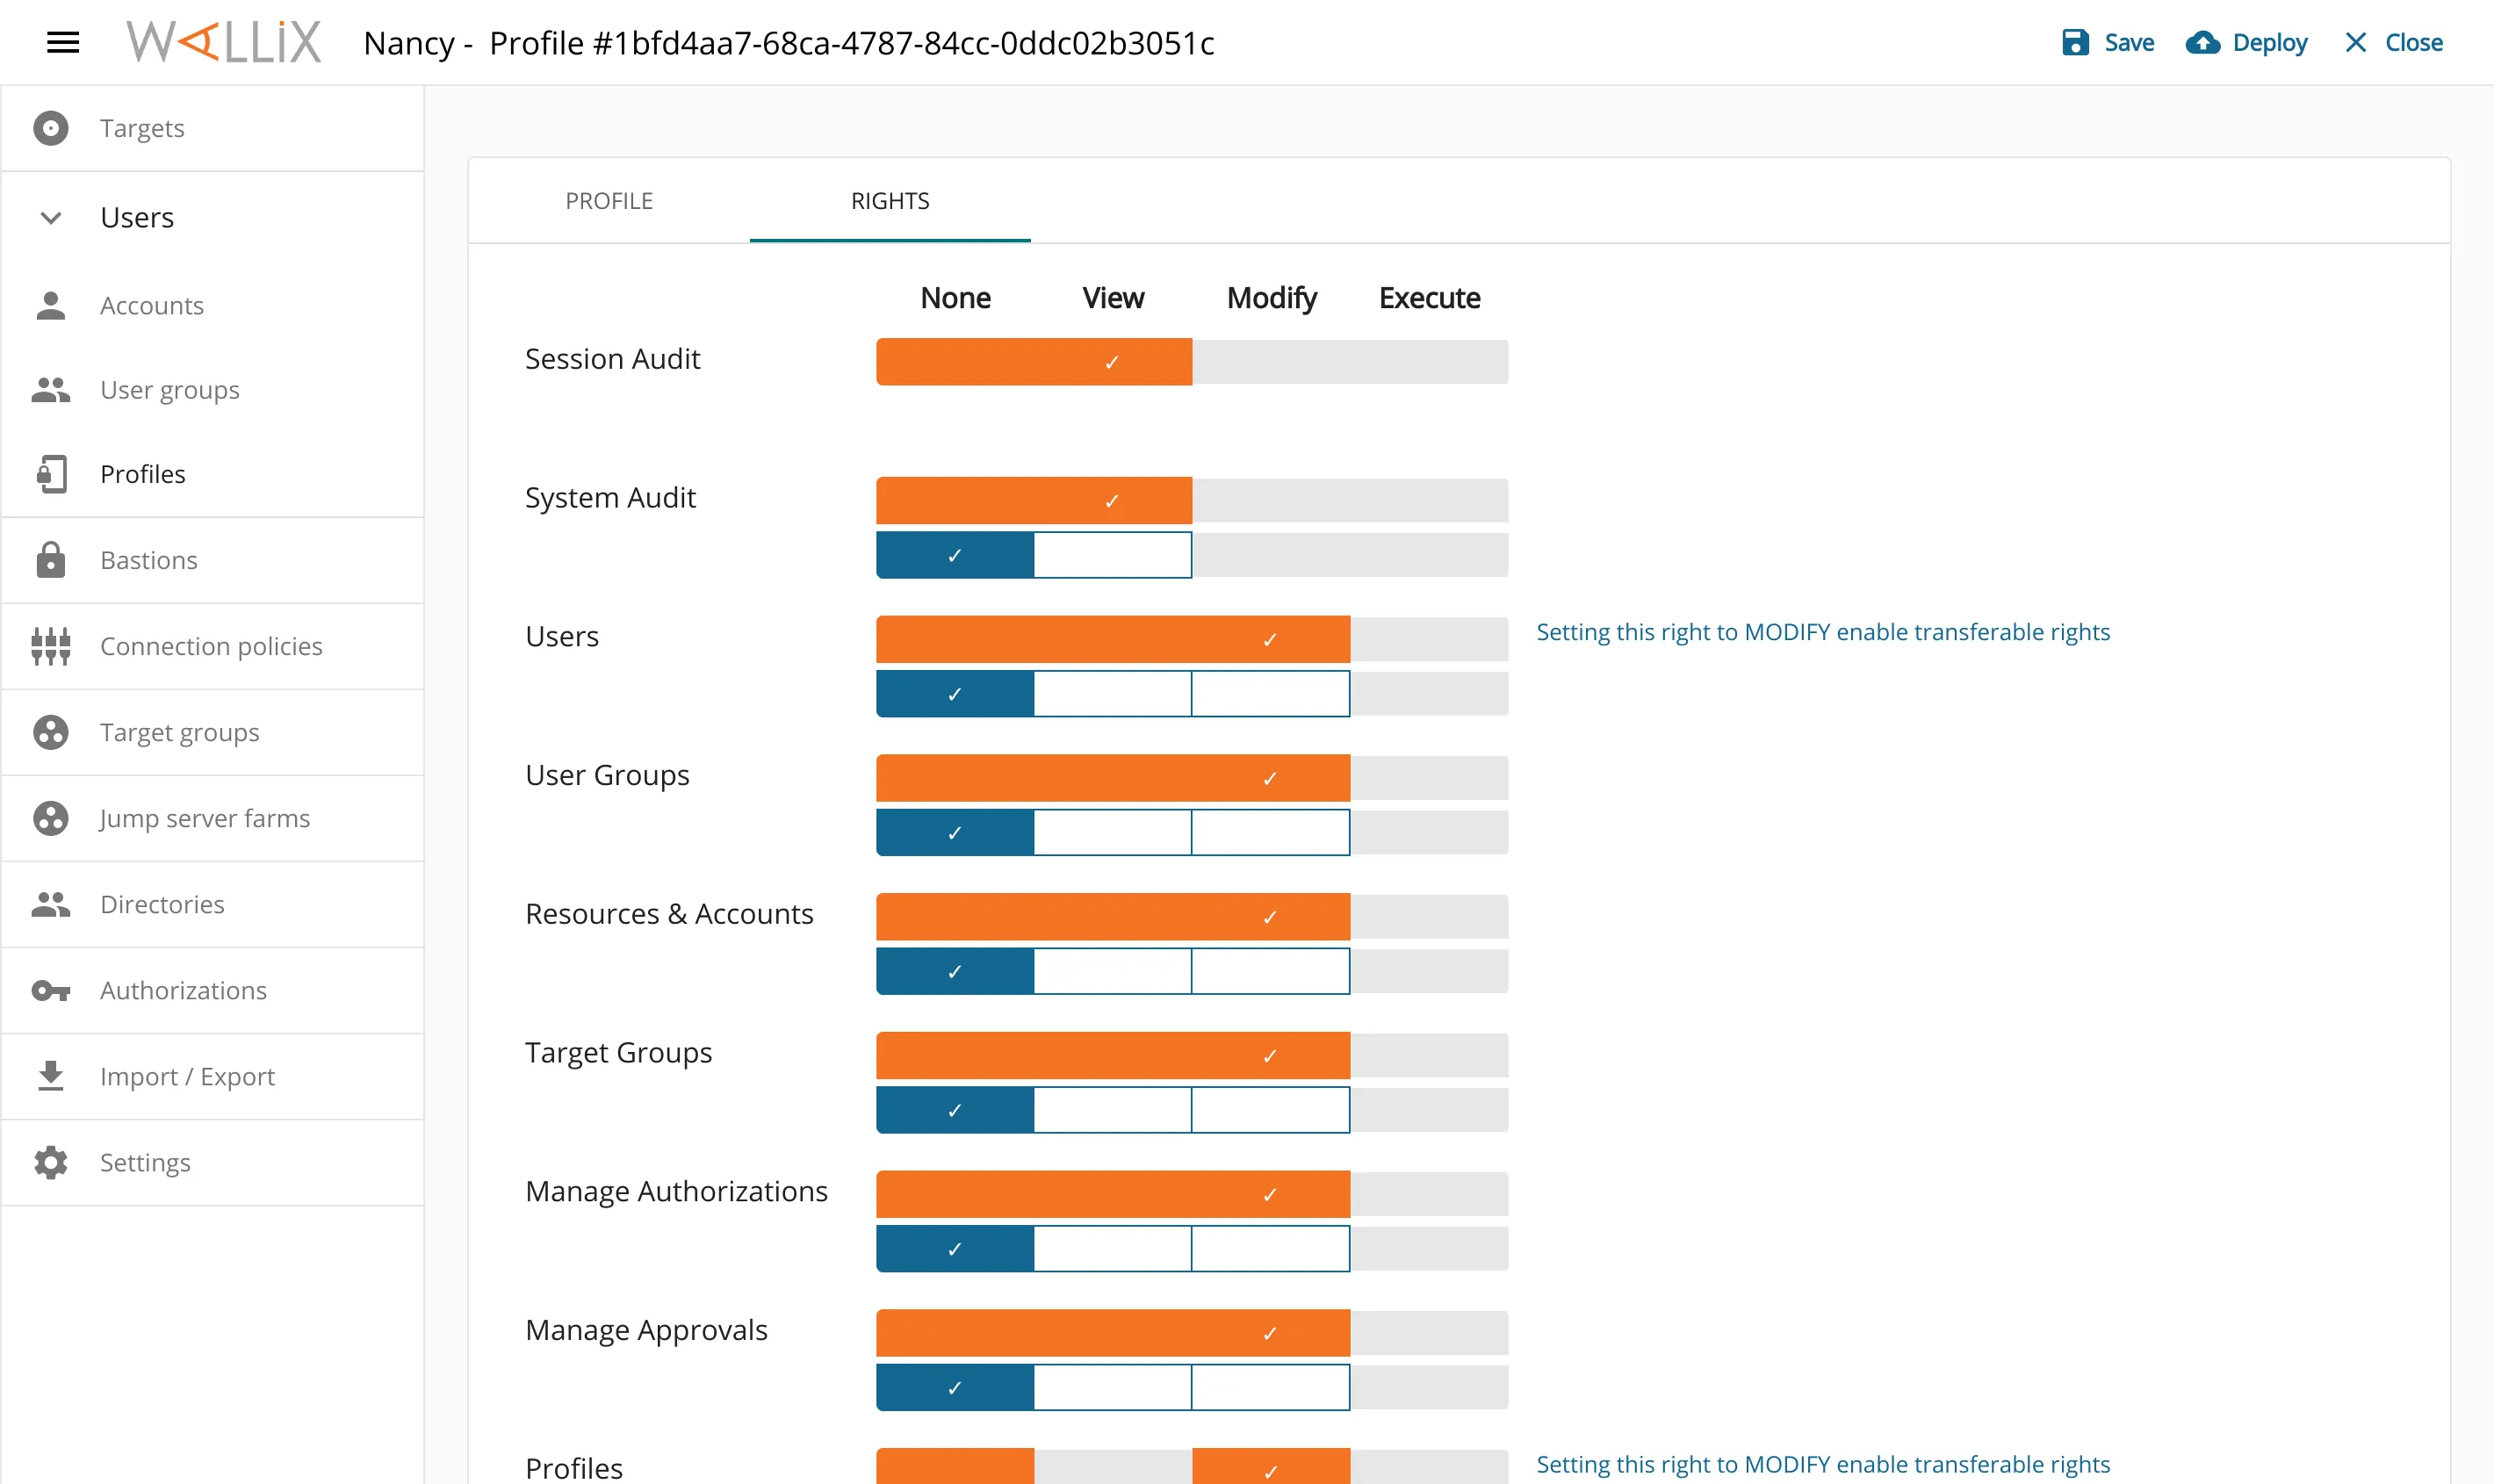Select User Groups blue View box
The image size is (2494, 1484).
(1113, 833)
